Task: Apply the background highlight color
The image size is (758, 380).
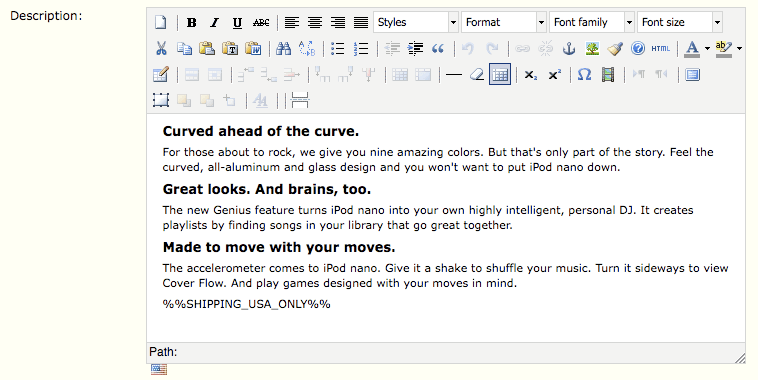Action: [724, 48]
